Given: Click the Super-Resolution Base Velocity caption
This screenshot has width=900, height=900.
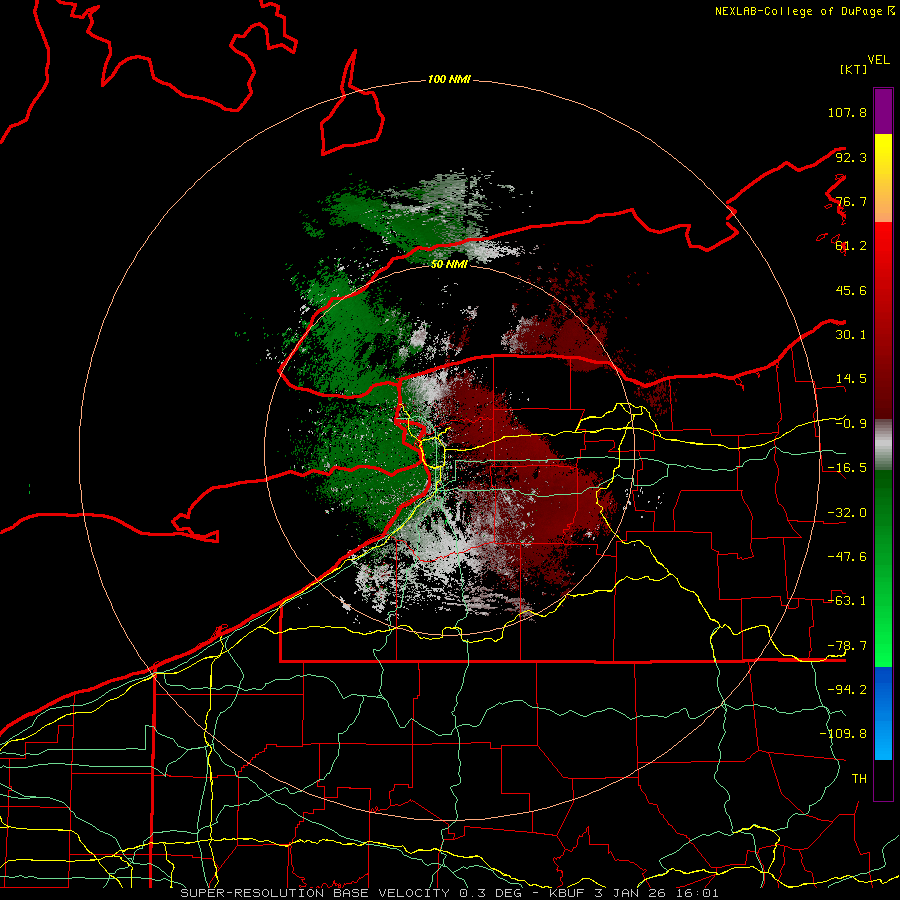Looking at the screenshot, I should [x=449, y=893].
